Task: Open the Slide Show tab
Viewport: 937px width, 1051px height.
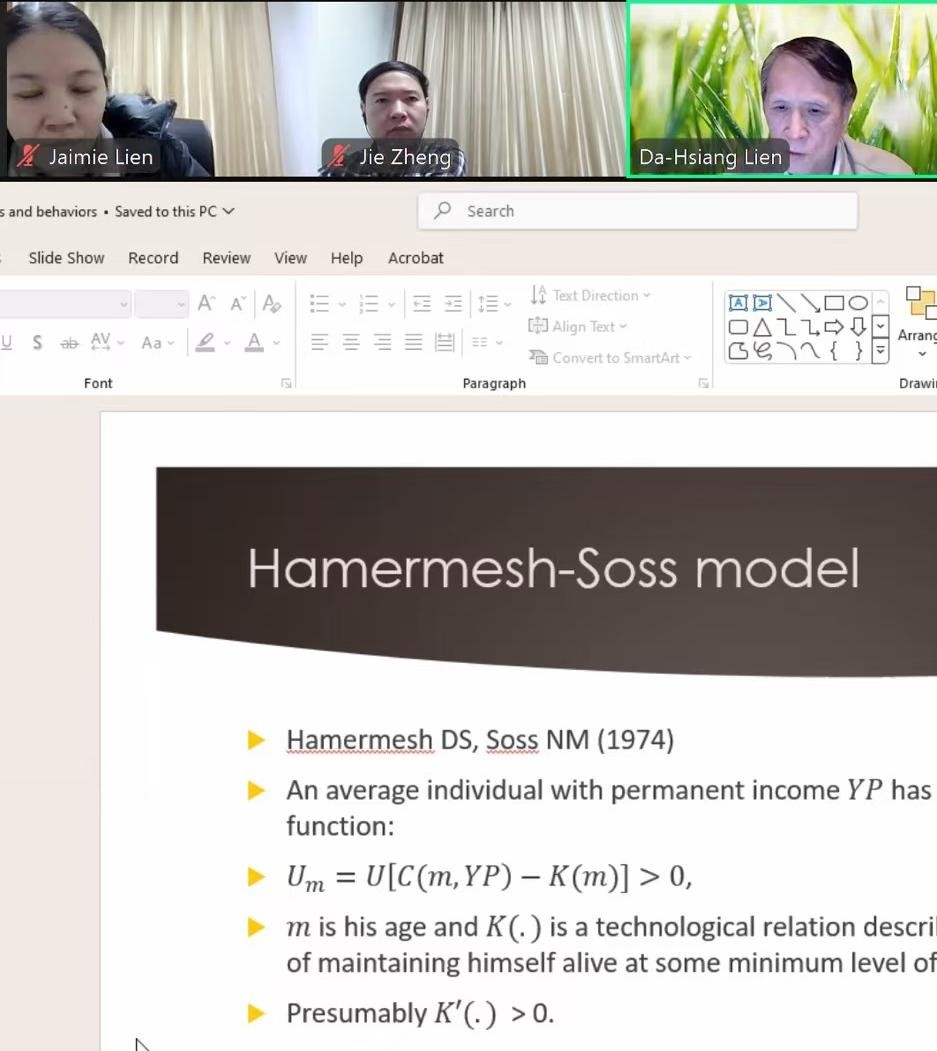Action: [x=66, y=258]
